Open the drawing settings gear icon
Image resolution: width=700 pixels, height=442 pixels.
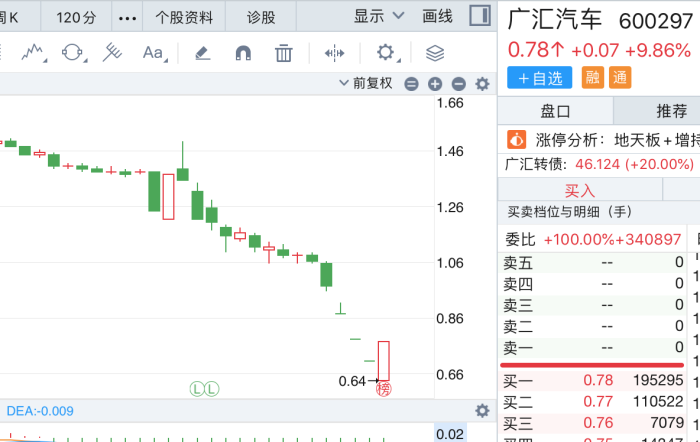pos(387,53)
